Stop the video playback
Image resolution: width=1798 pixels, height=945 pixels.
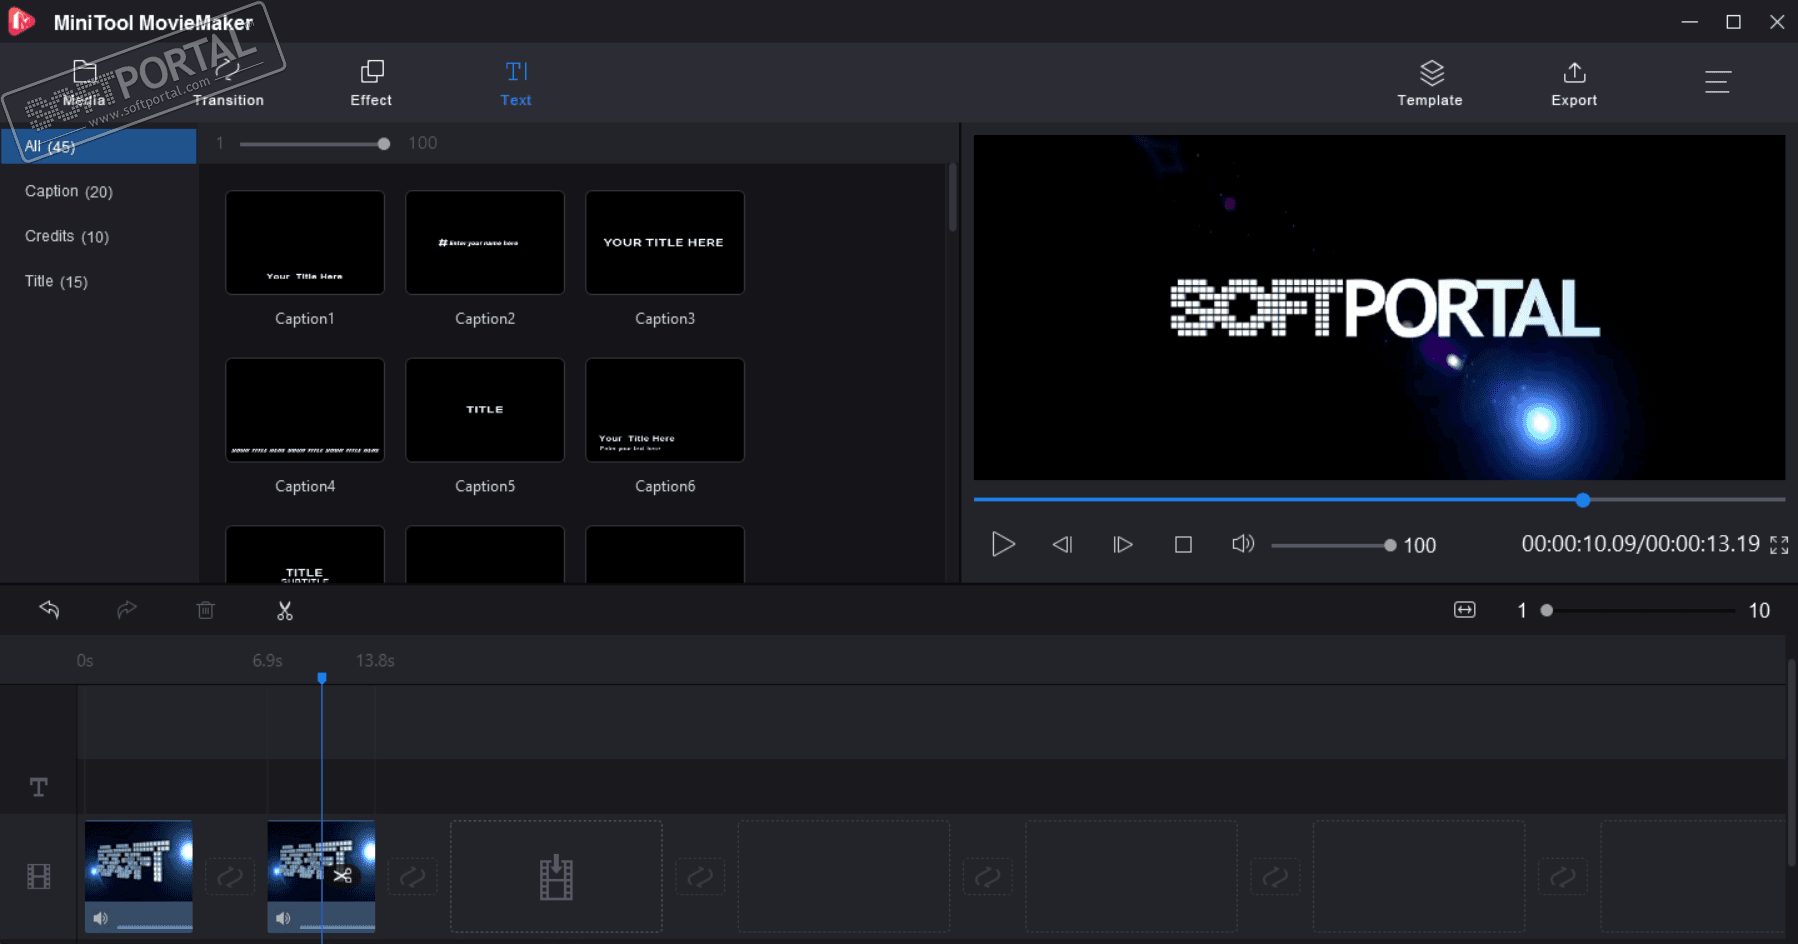[x=1183, y=544]
